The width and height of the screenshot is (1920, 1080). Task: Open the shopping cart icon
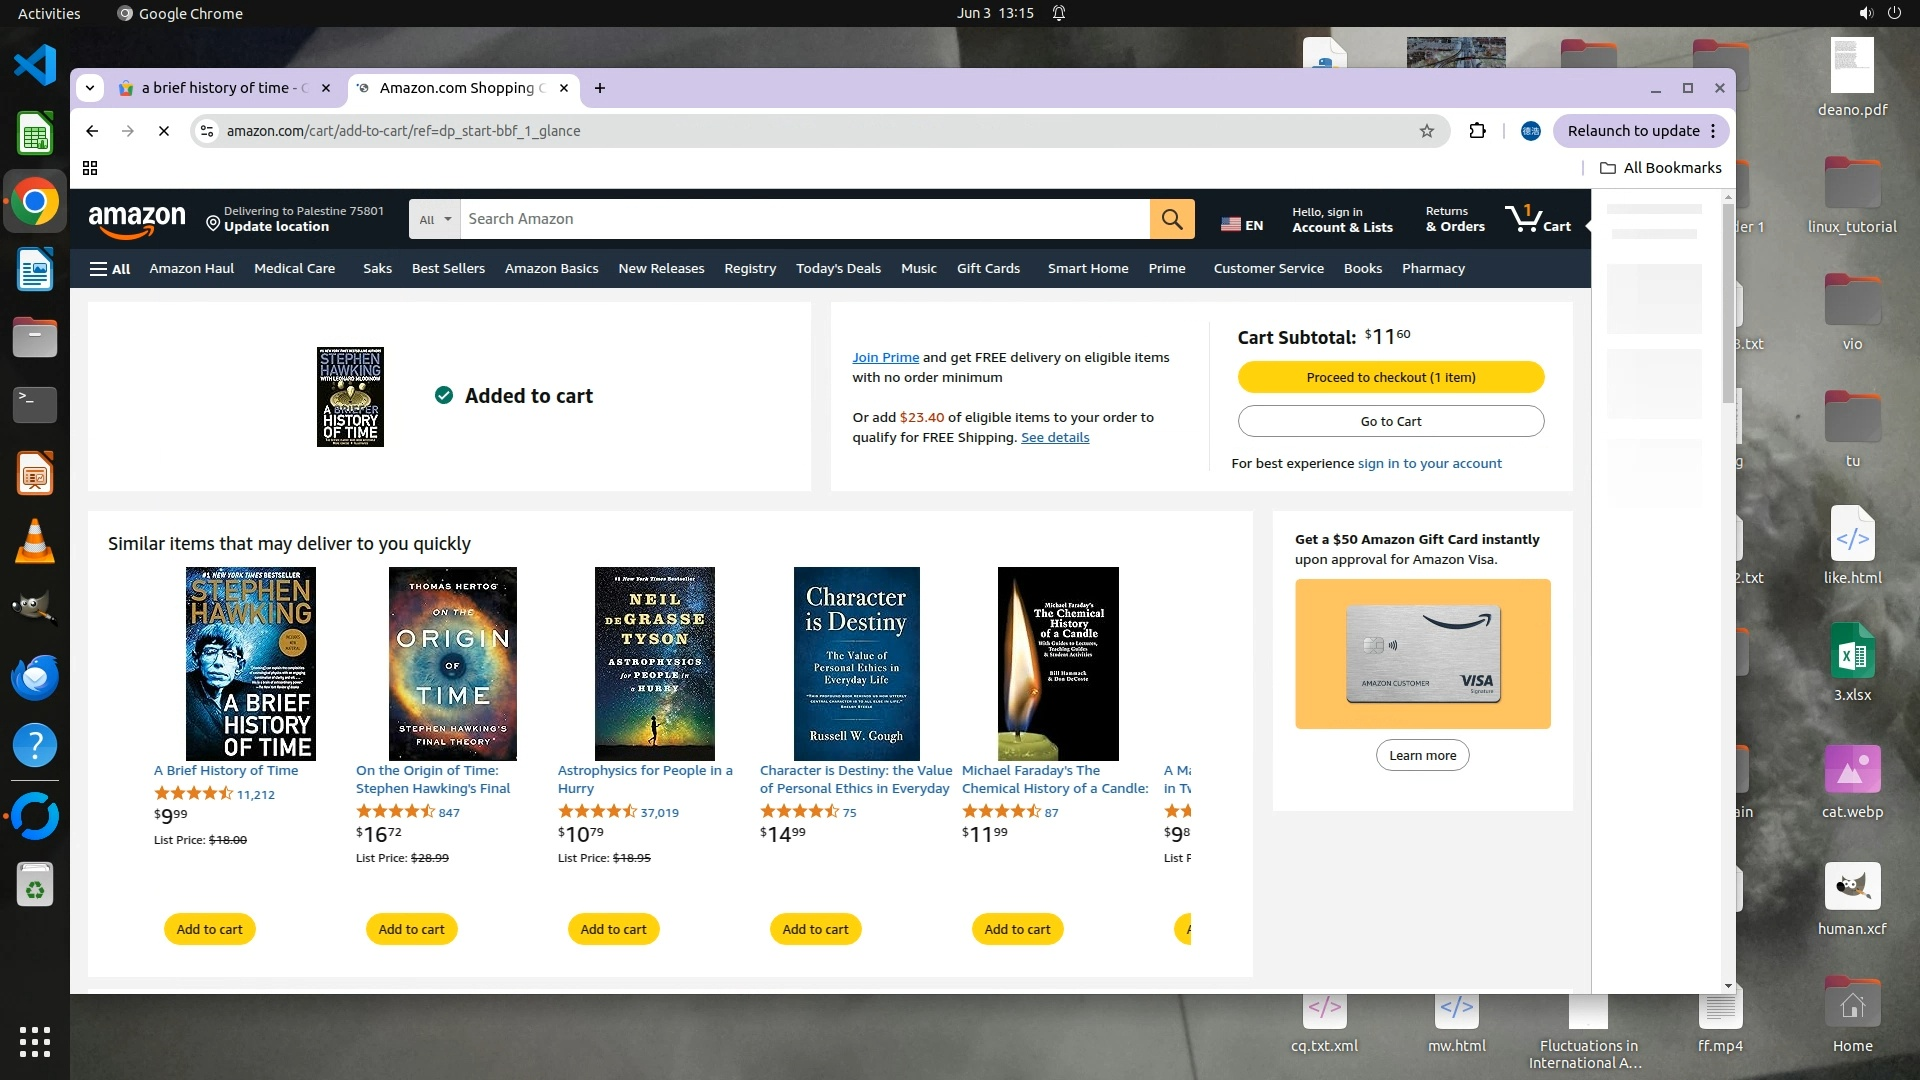[x=1537, y=219]
